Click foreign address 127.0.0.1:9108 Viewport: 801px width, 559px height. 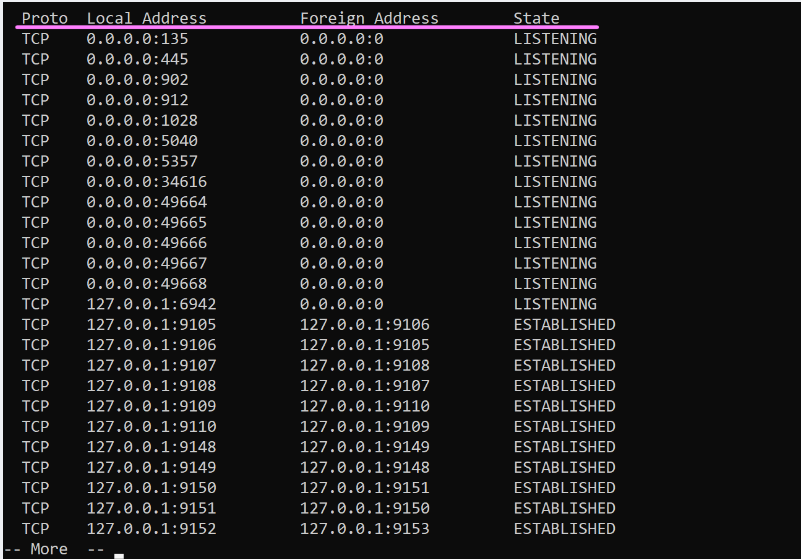tap(365, 366)
